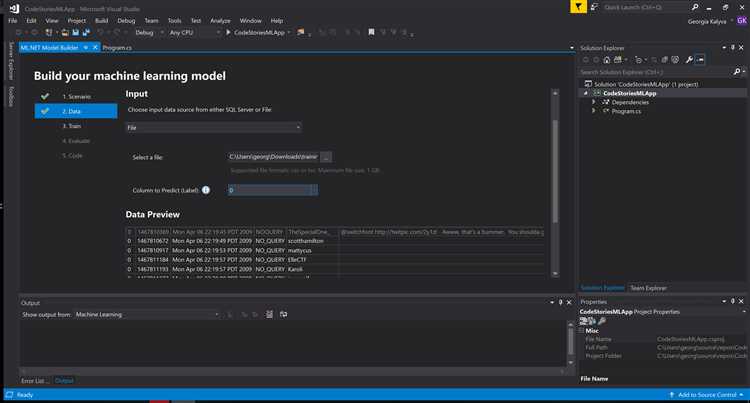
Task: Click the Georgia Kalyva account name
Action: click(707, 21)
